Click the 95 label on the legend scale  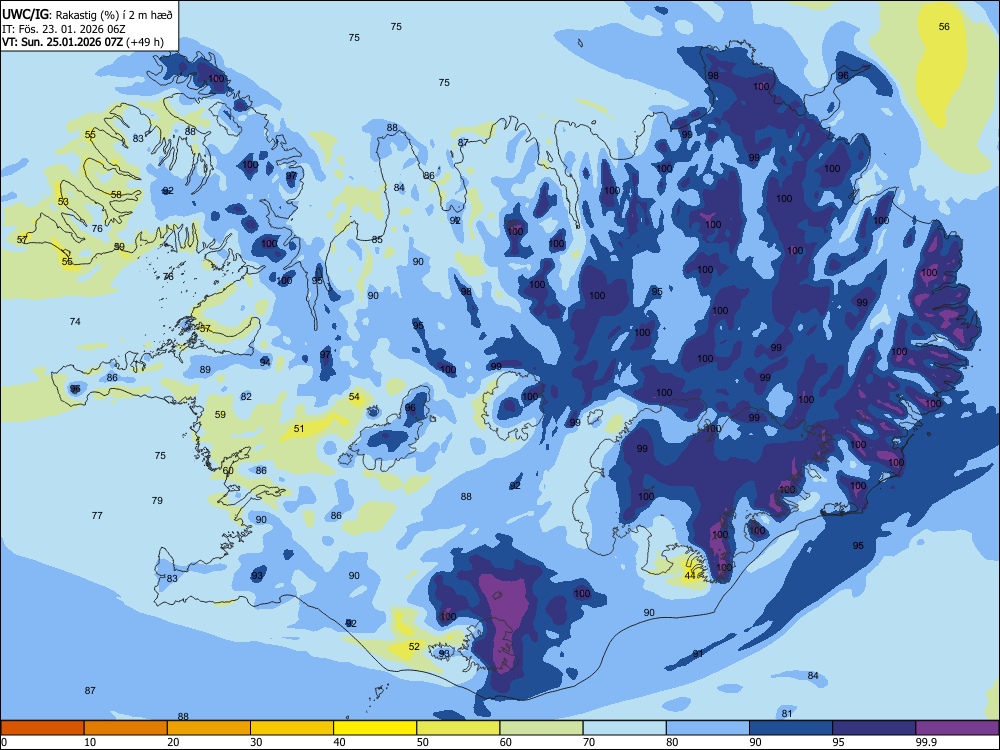(839, 742)
